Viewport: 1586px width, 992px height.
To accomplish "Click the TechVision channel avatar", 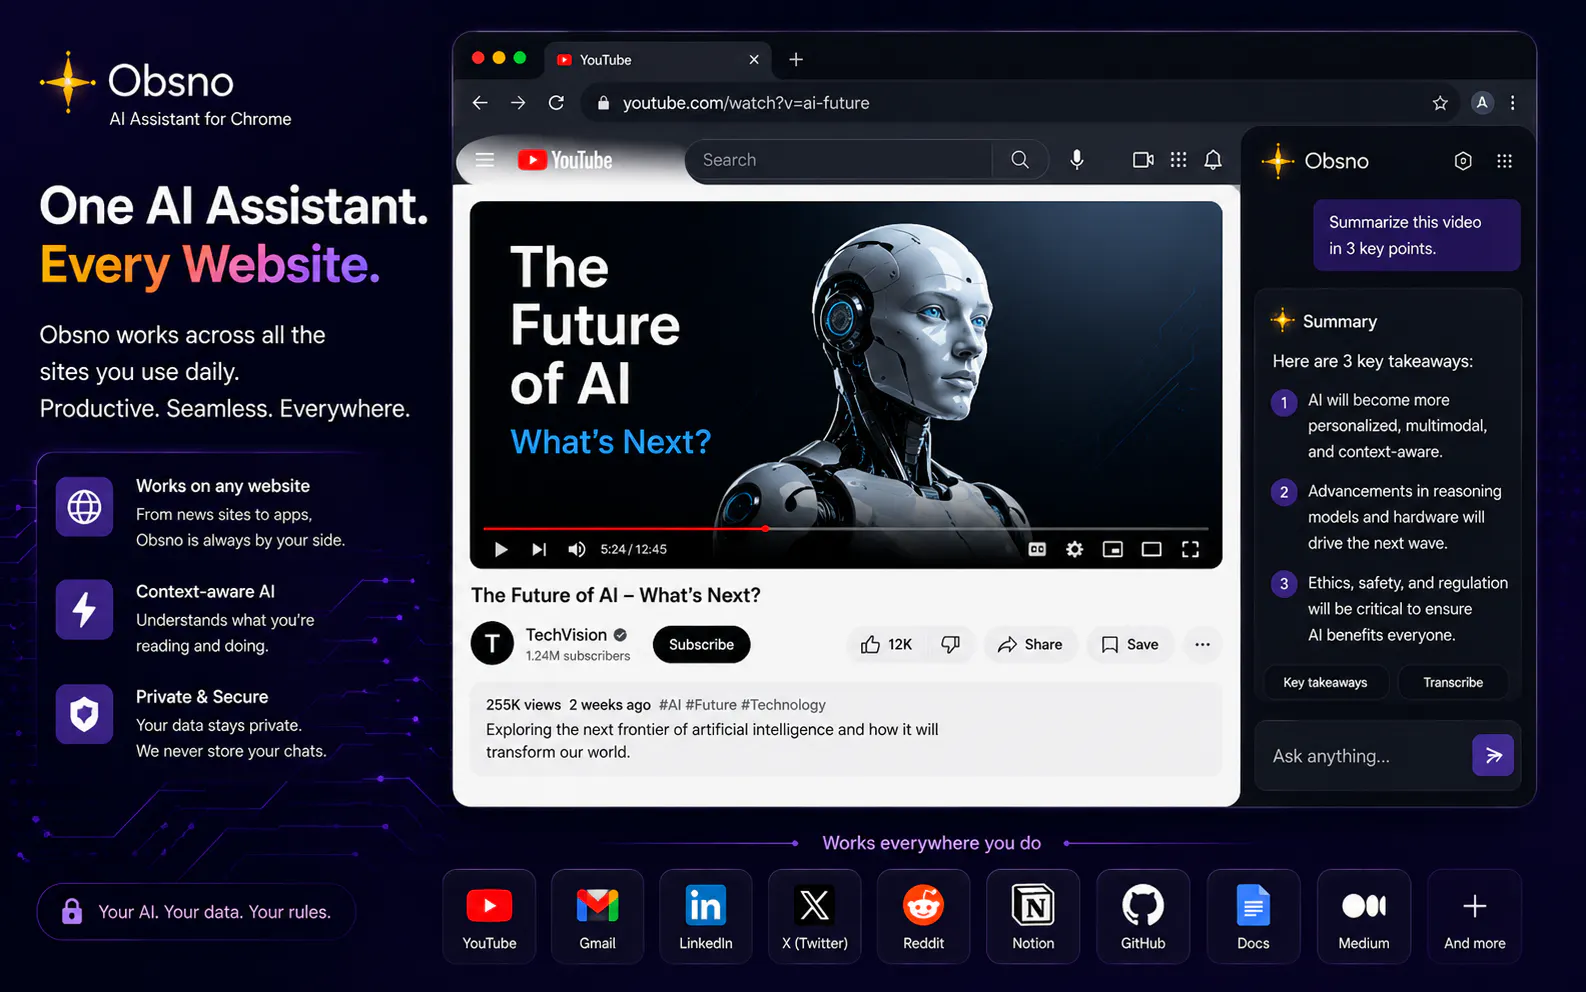I will (492, 643).
